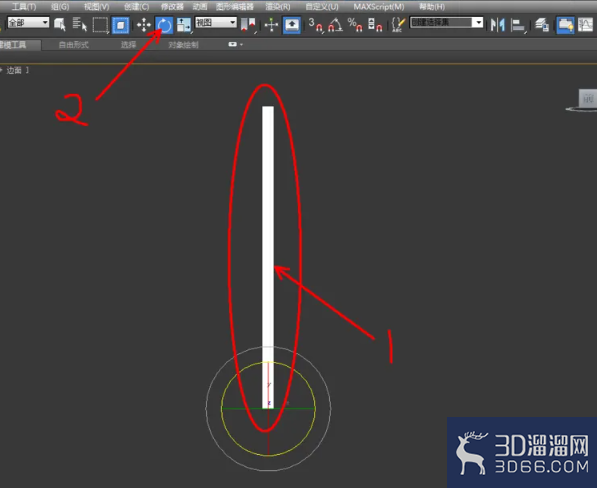Click the 边面 viewport shading label
597x488 pixels.
(14, 70)
